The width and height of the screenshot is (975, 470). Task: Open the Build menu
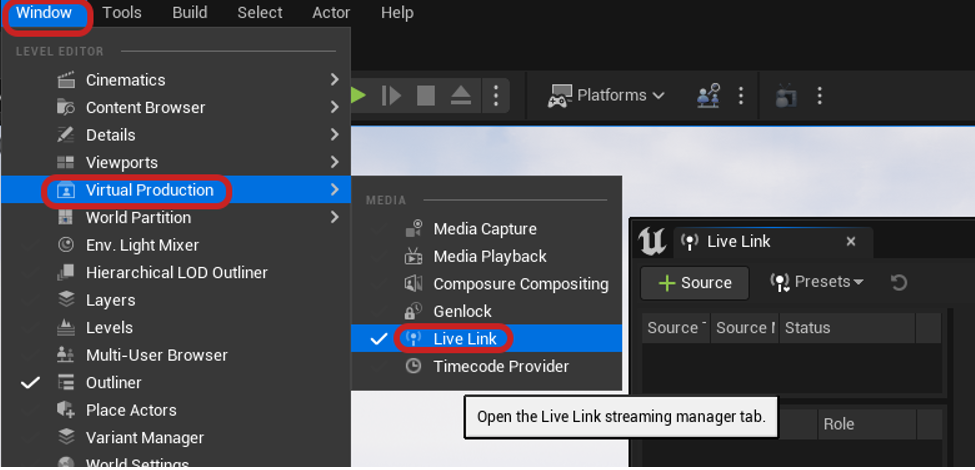189,13
